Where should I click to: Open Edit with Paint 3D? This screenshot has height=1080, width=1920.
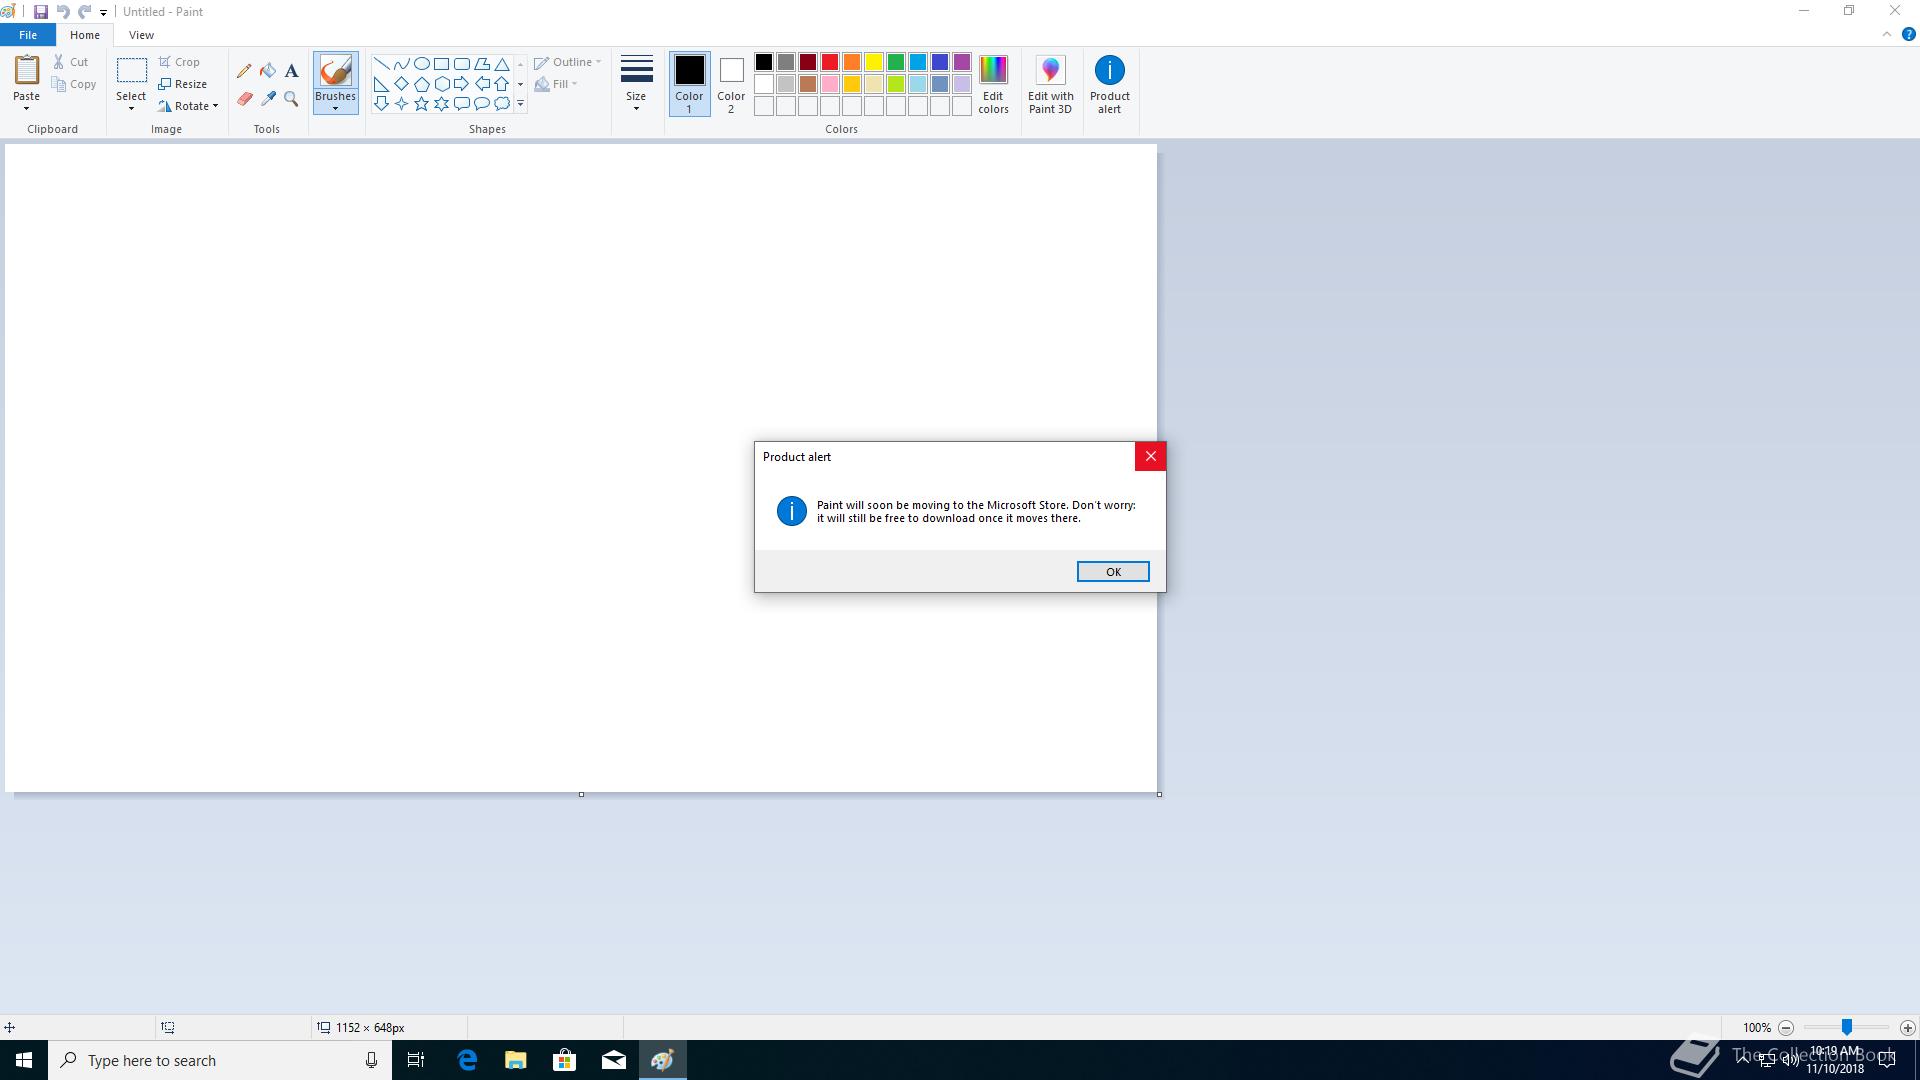click(x=1050, y=85)
